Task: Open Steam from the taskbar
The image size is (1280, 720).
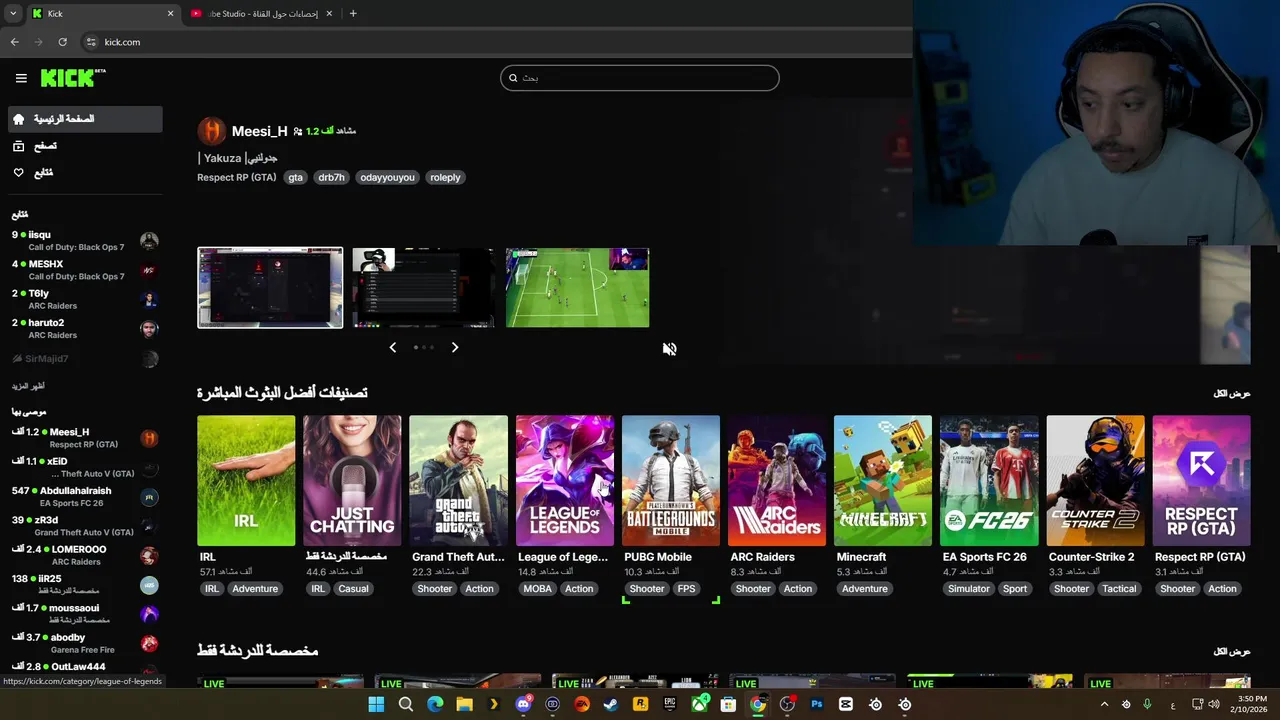Action: (611, 704)
